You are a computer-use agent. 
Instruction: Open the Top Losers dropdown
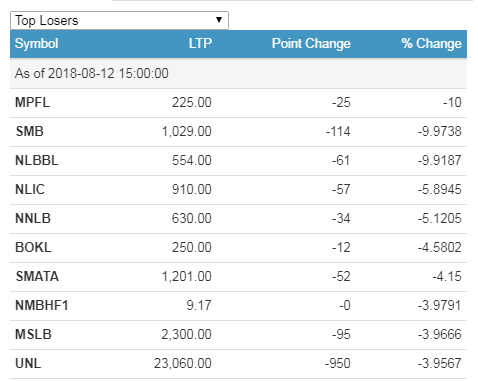pos(119,20)
